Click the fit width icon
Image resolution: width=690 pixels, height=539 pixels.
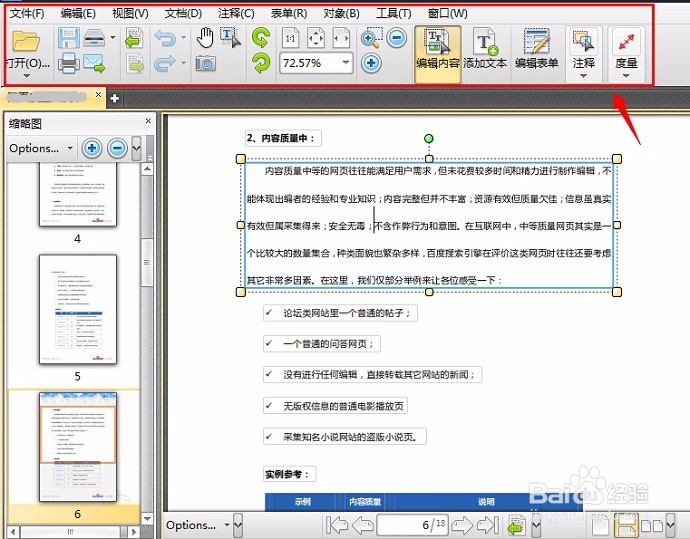[x=341, y=38]
